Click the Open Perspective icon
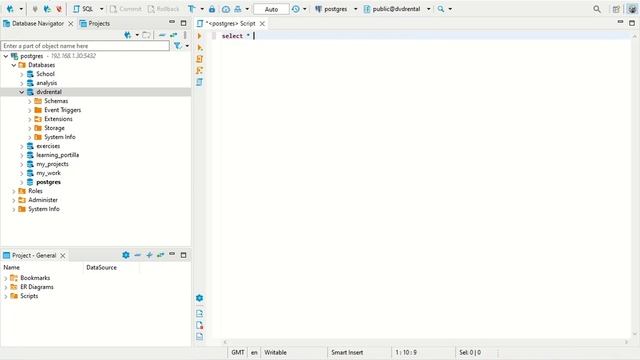This screenshot has width=640, height=360. 616,9
